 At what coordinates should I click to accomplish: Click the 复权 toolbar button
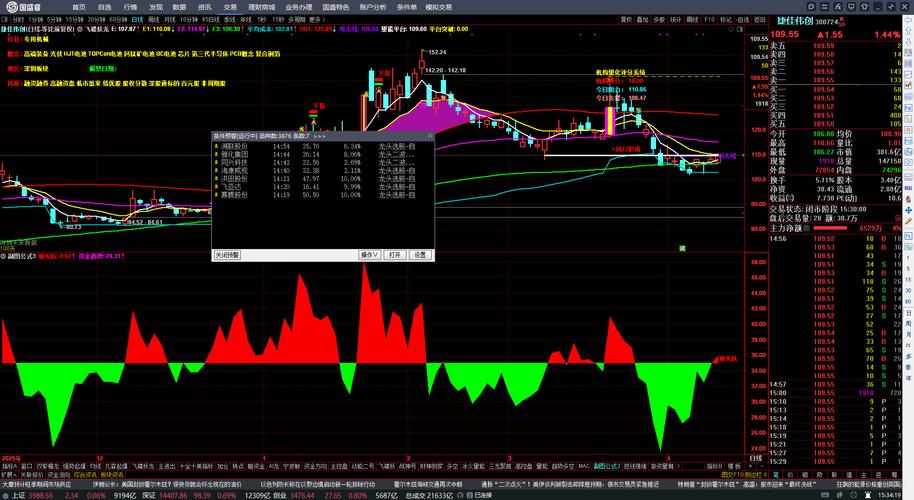[x=626, y=19]
